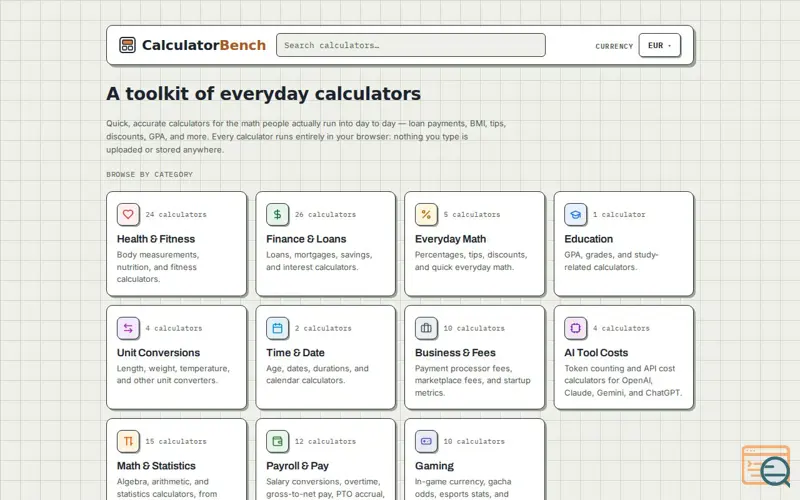
Task: Open the AI Tool Costs category title
Action: click(596, 353)
